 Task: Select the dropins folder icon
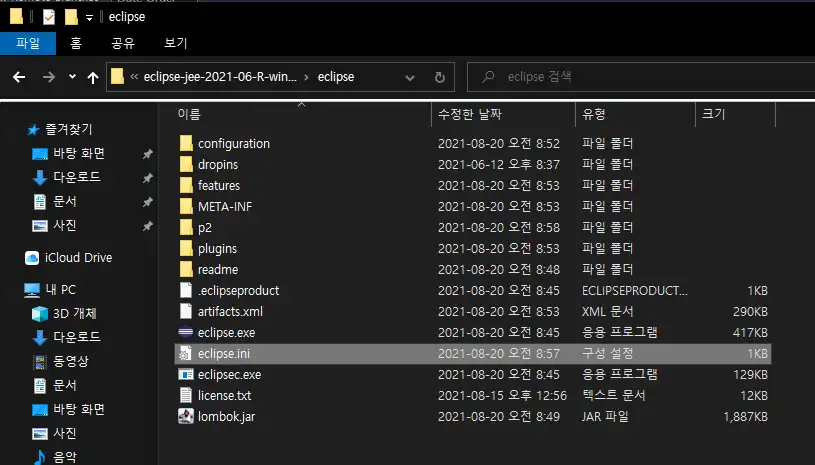(x=186, y=164)
